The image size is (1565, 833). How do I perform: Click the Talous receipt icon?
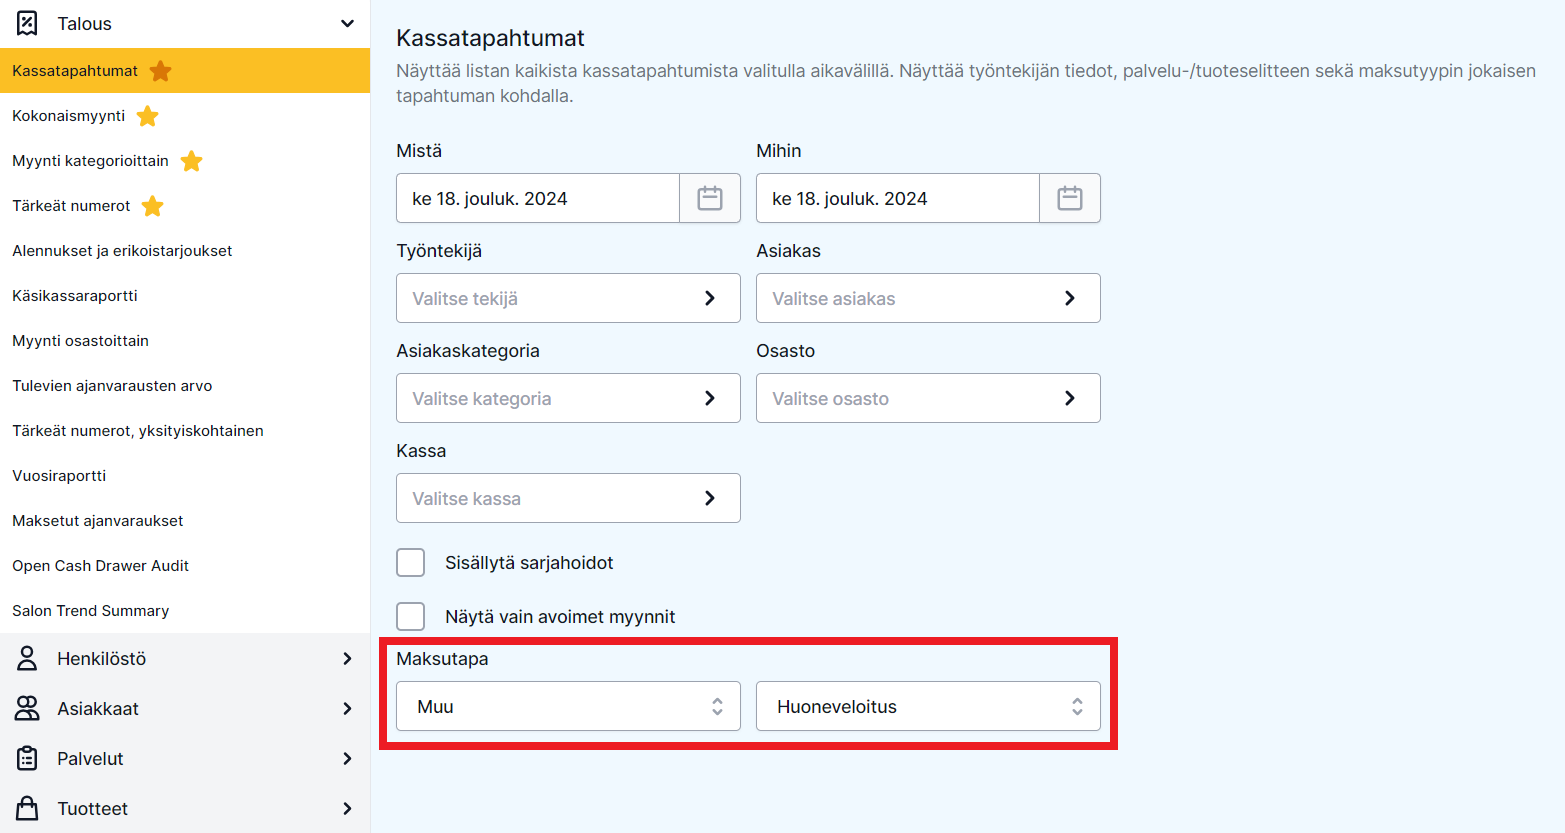click(x=28, y=23)
